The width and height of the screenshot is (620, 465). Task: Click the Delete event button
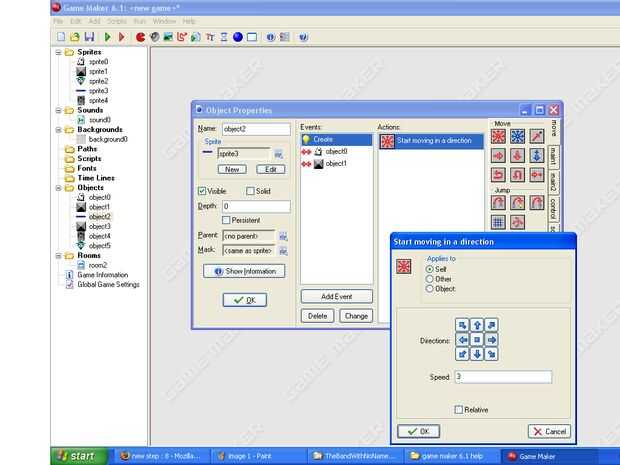click(318, 316)
